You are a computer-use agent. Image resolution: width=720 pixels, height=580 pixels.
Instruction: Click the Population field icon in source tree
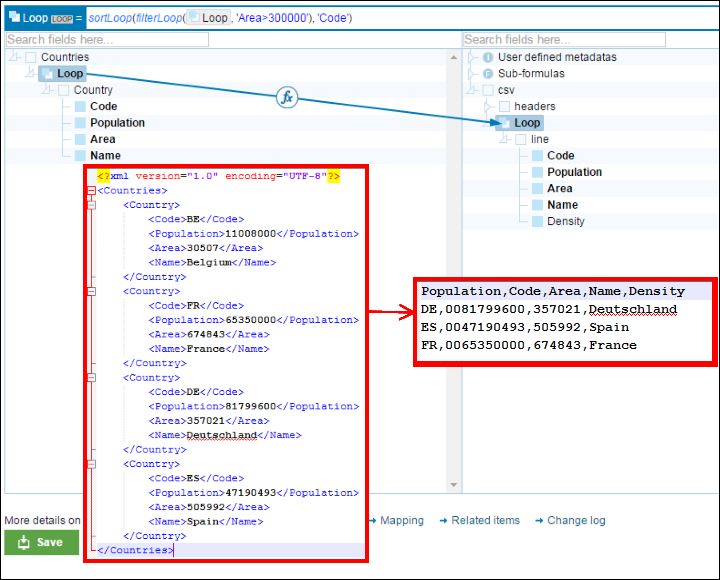pyautogui.click(x=80, y=123)
